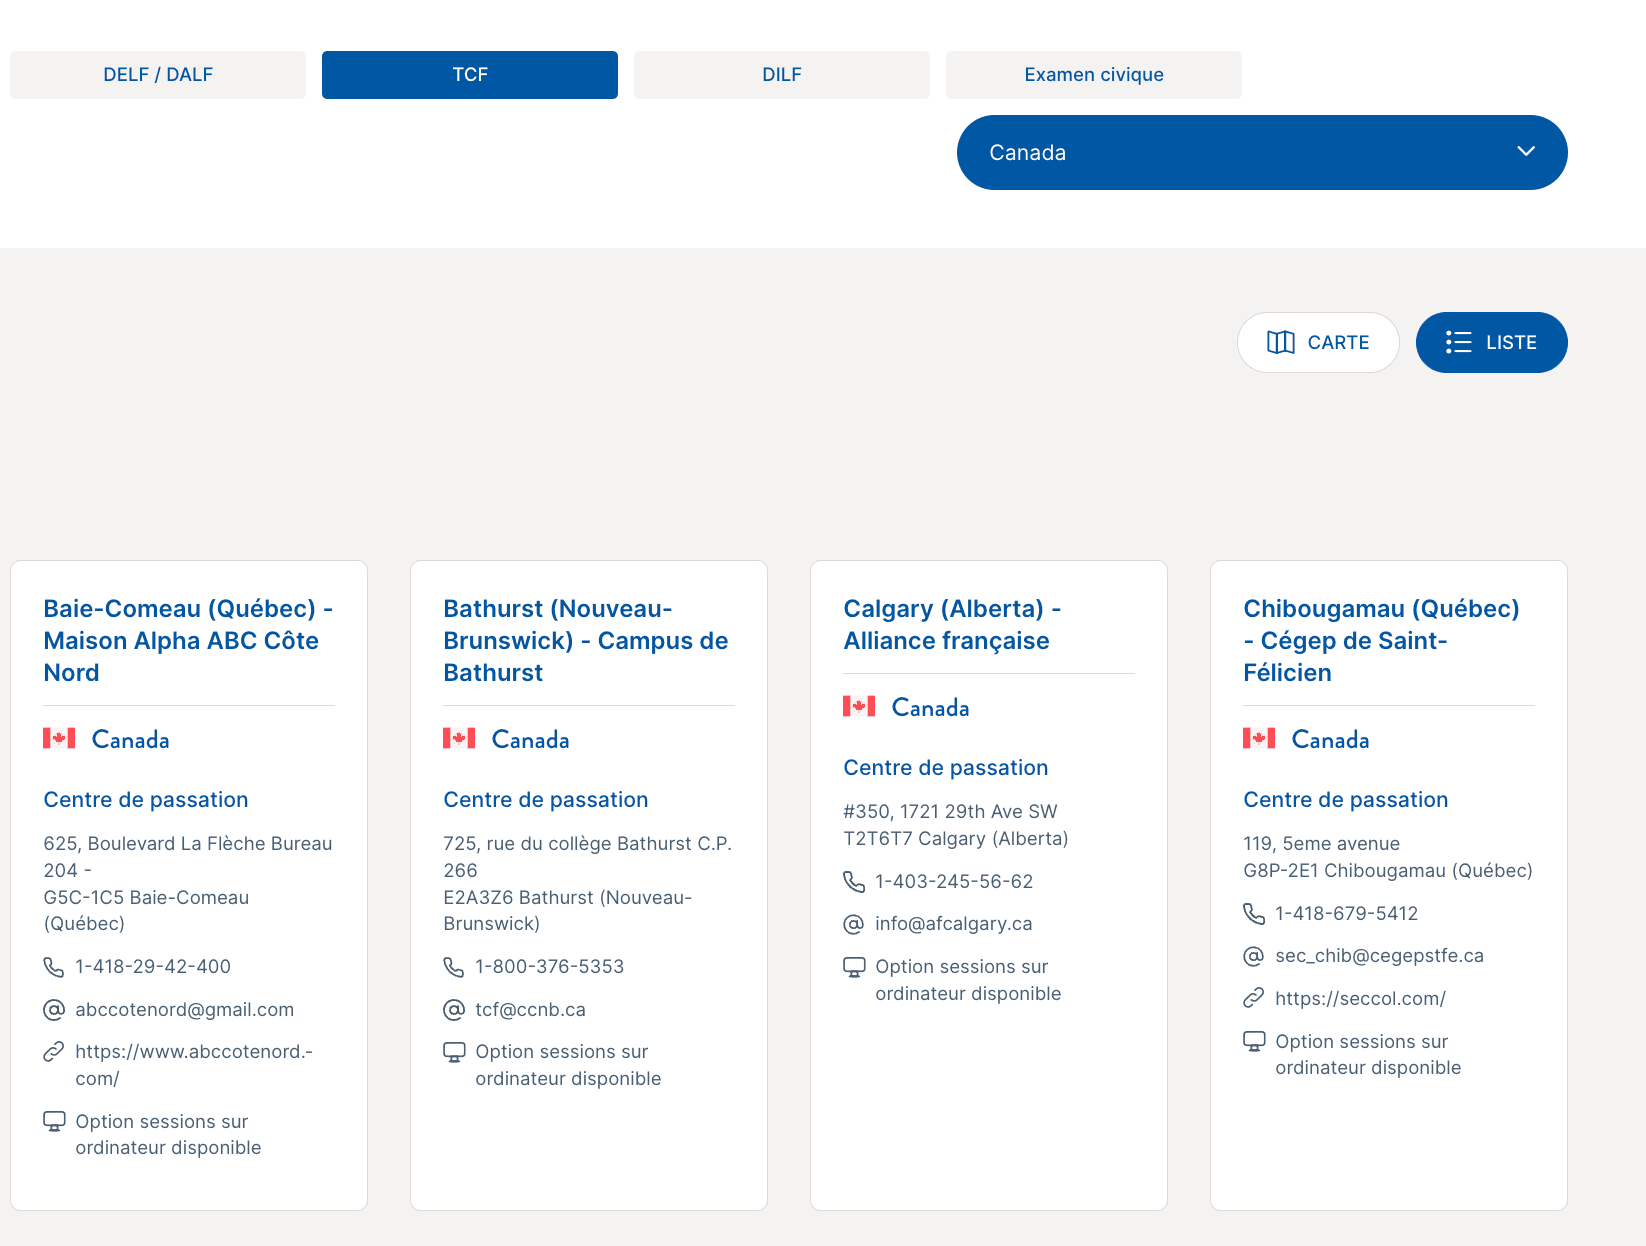Call 1-403-245-56-62 phone number
1646x1246 pixels.
point(954,882)
